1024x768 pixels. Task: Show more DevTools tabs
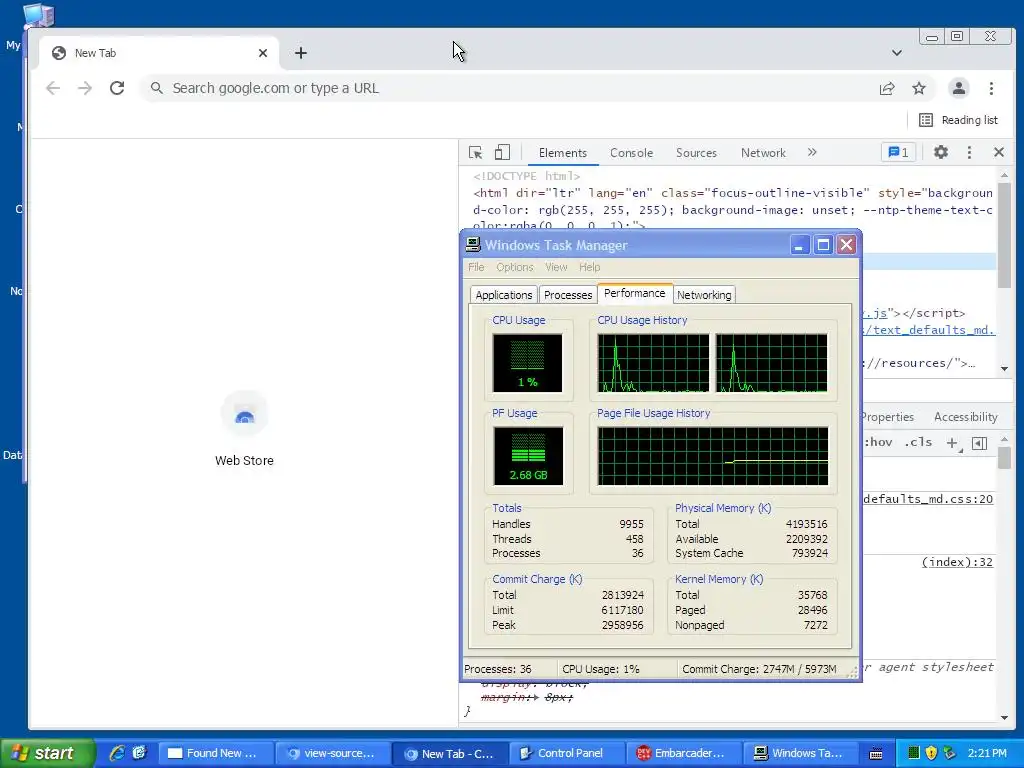pyautogui.click(x=812, y=152)
